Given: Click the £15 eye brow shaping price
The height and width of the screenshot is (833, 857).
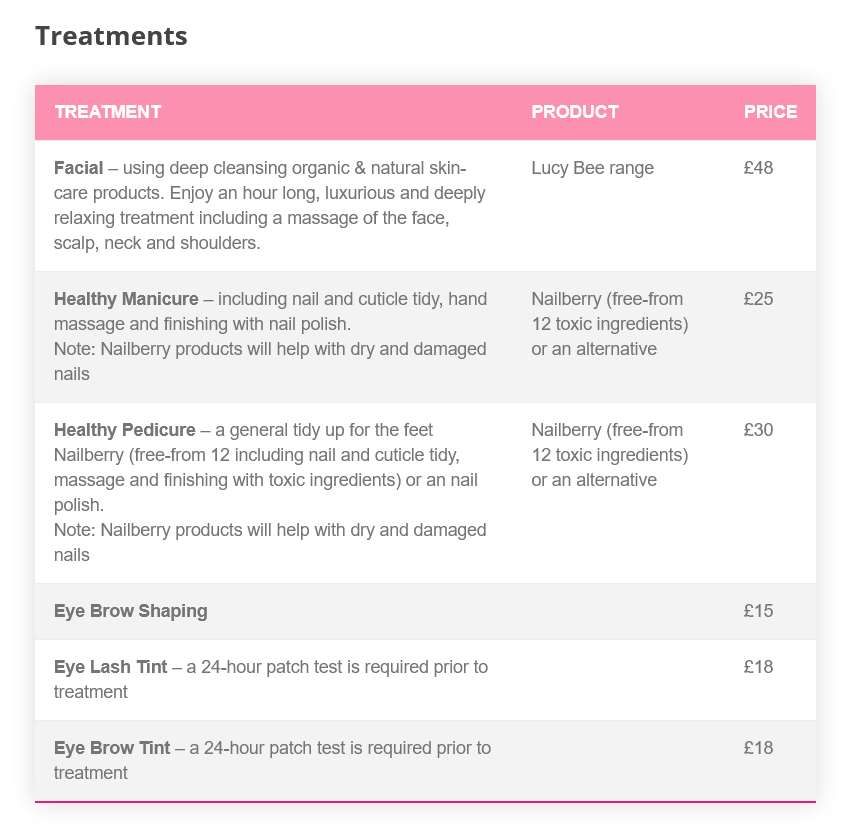Looking at the screenshot, I should 758,611.
